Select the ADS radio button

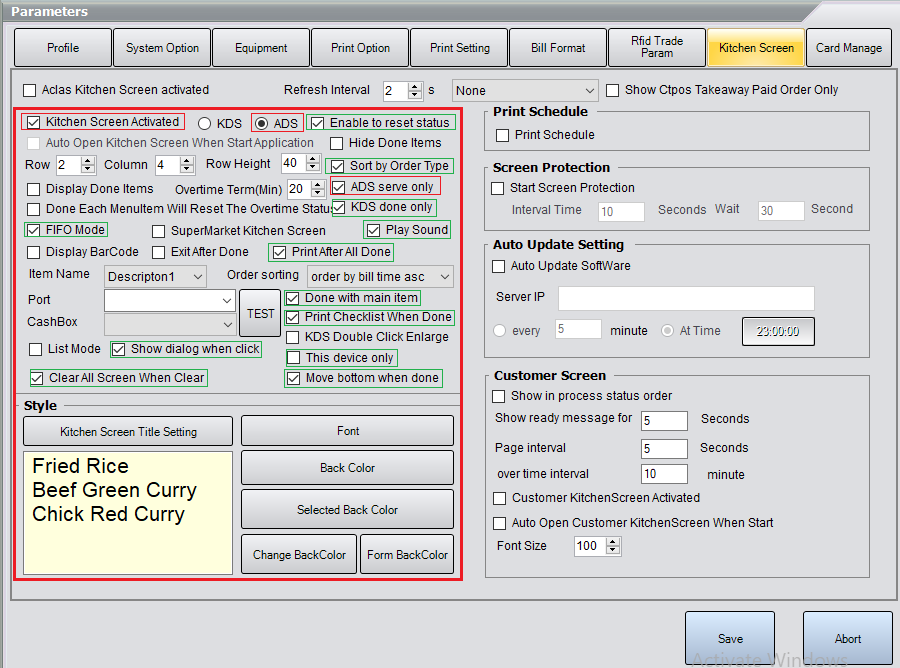261,123
